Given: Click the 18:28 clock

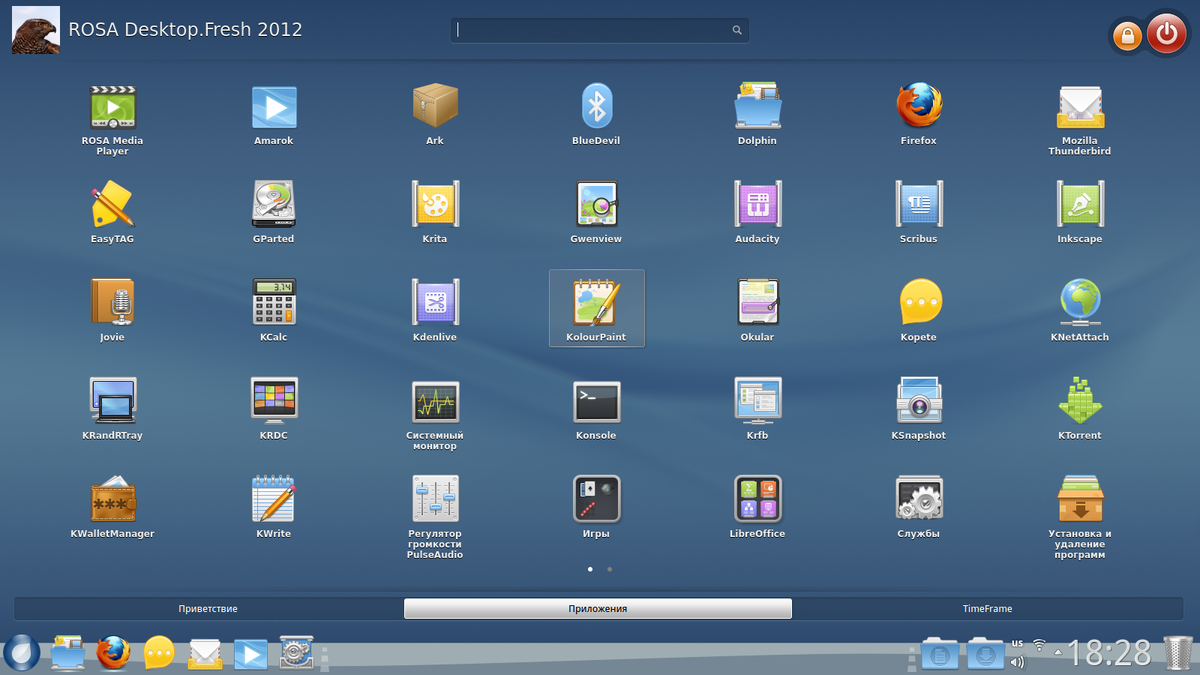Looking at the screenshot, I should [x=1110, y=653].
